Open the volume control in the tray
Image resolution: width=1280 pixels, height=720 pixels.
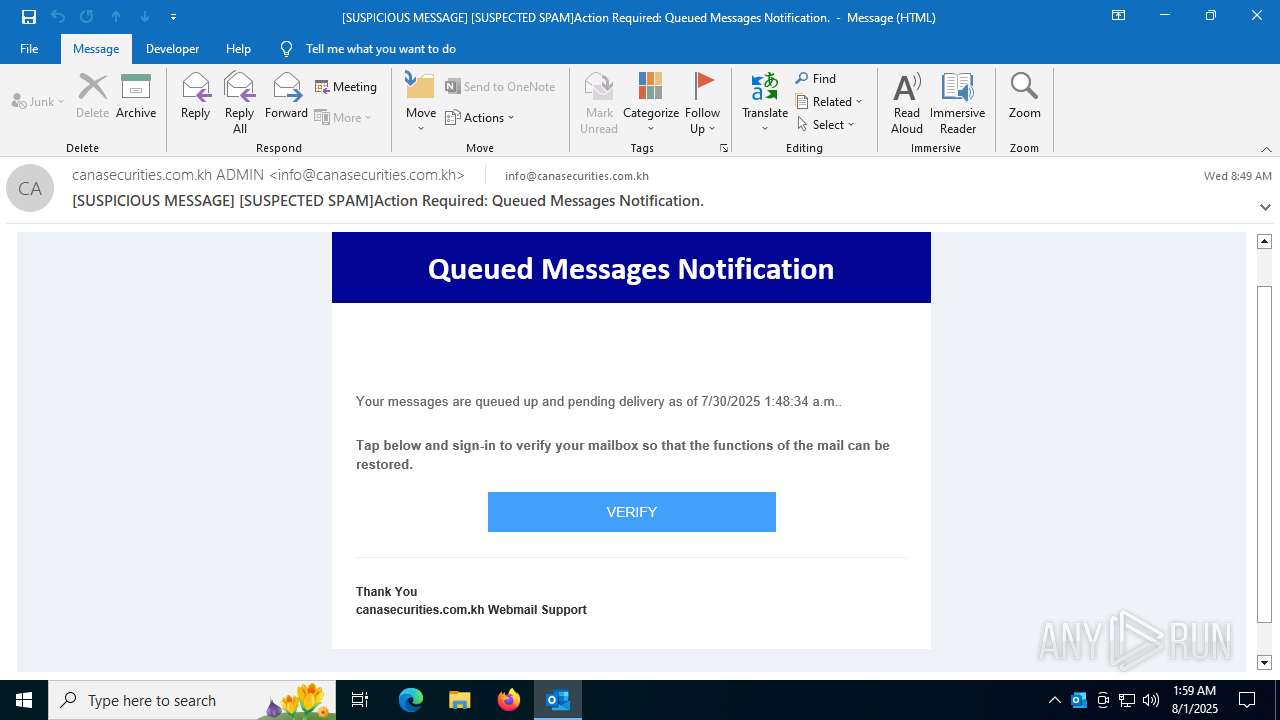1151,700
